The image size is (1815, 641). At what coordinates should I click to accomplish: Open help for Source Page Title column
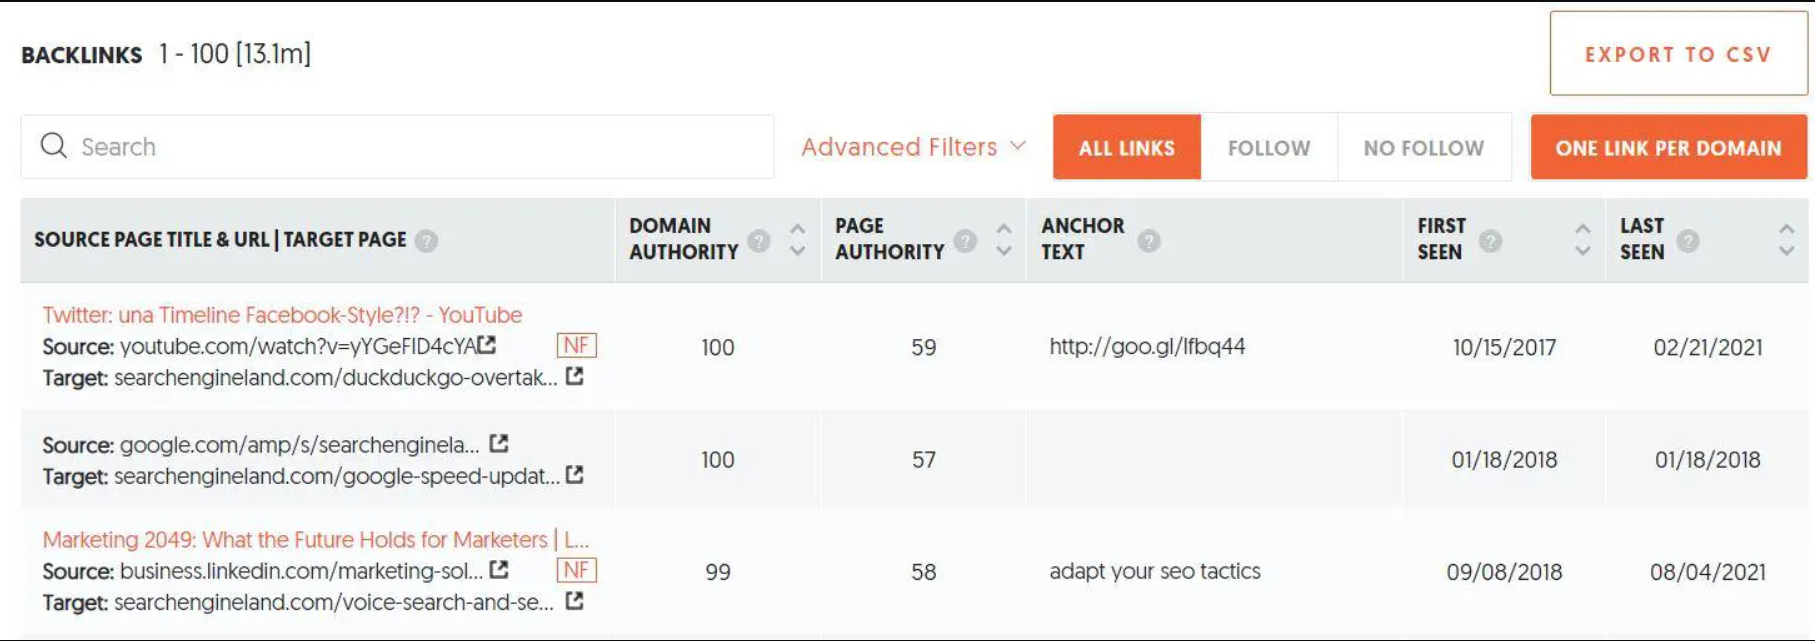[426, 241]
